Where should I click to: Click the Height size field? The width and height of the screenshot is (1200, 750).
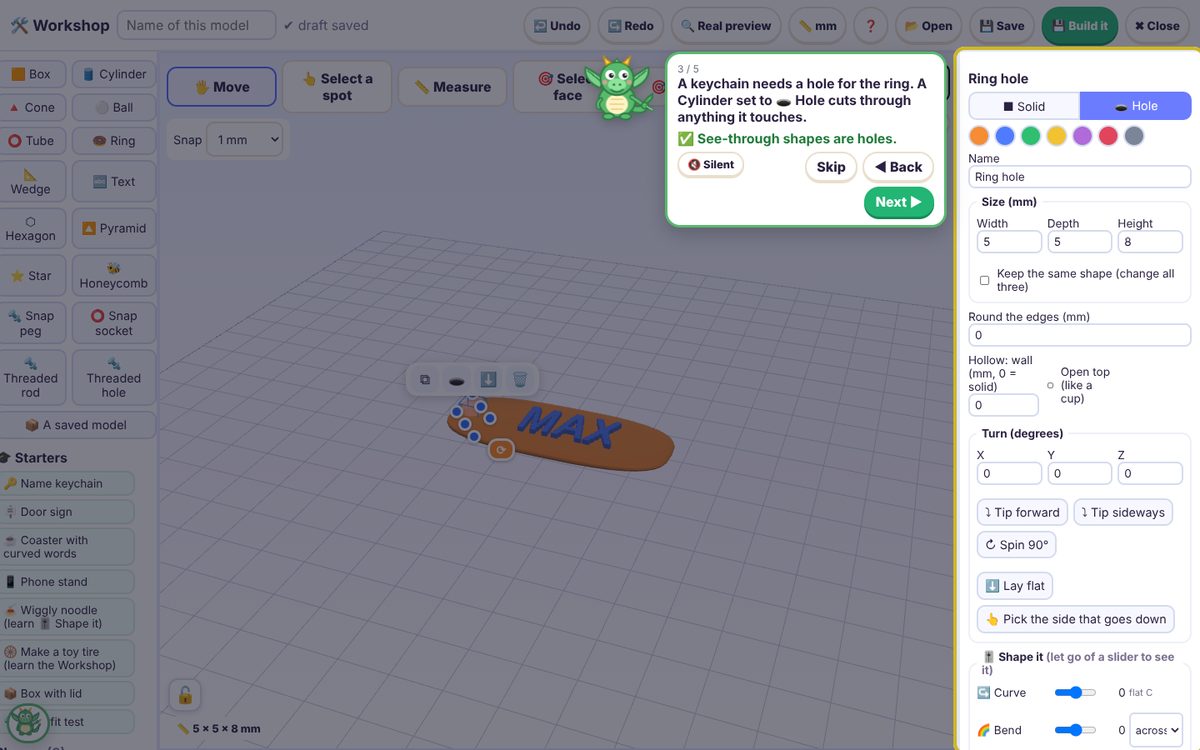coord(1150,241)
